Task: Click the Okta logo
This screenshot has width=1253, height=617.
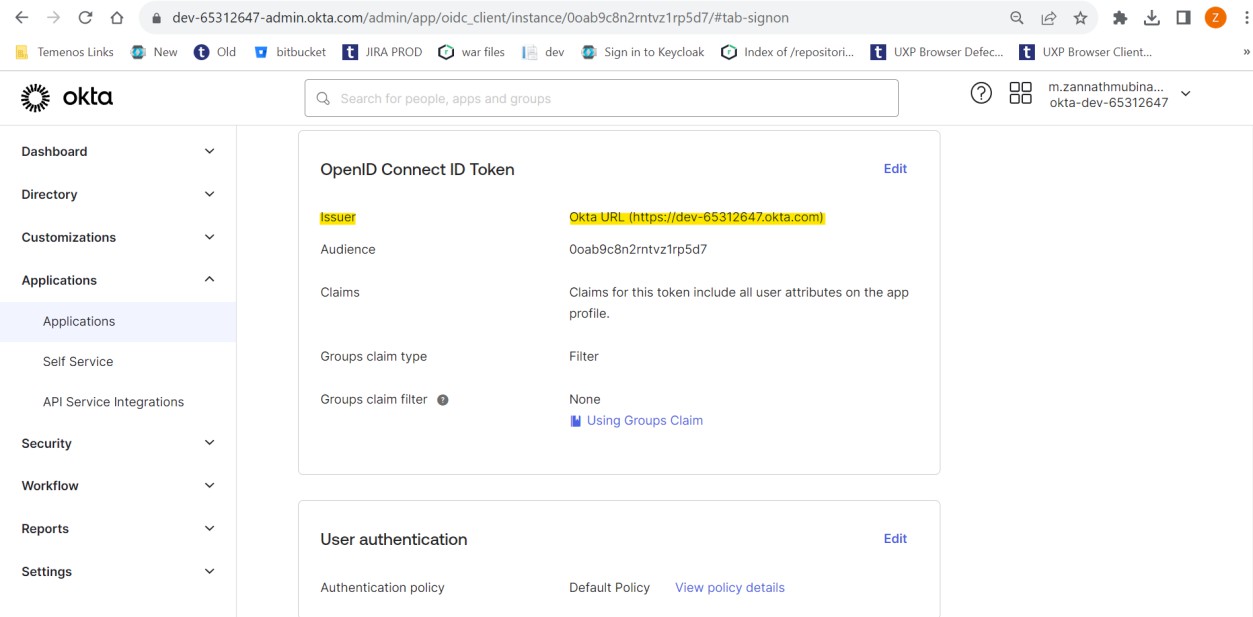Action: (x=67, y=97)
